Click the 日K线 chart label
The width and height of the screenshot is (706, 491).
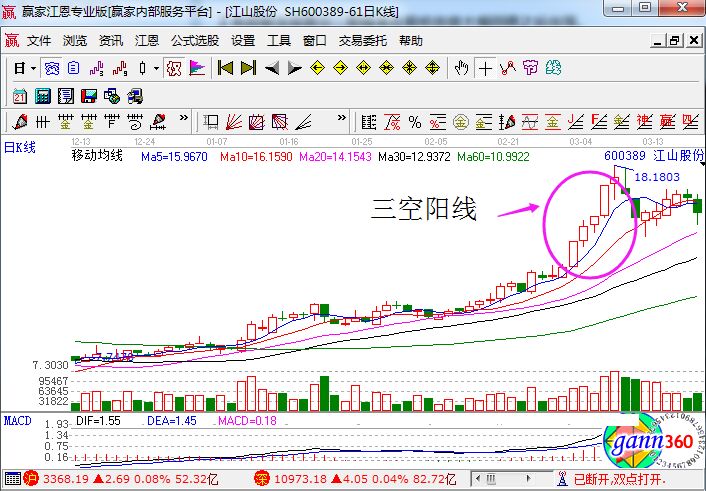(20, 147)
